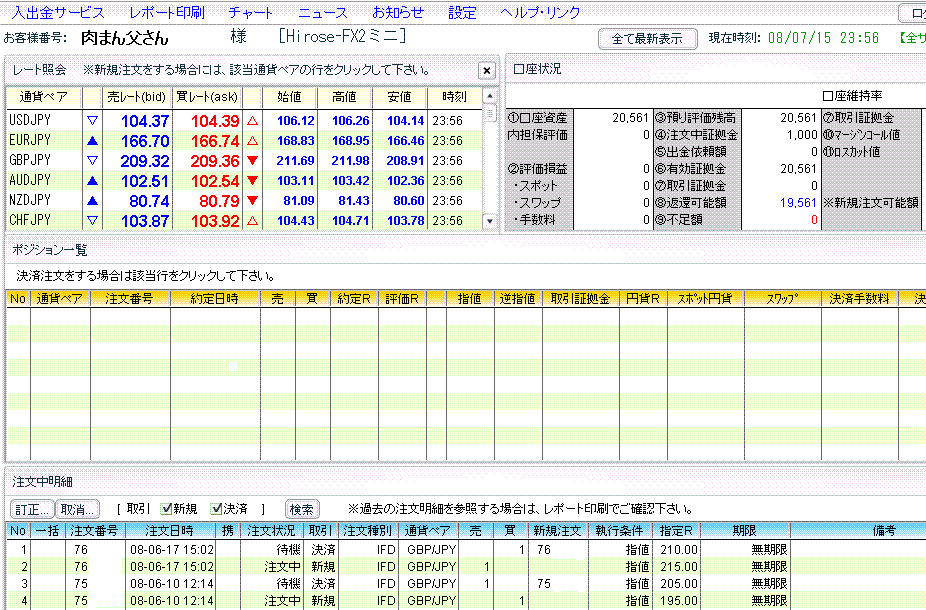Click the EURJPY bid rate 166.70
Image resolution: width=926 pixels, height=610 pixels.
[x=145, y=141]
